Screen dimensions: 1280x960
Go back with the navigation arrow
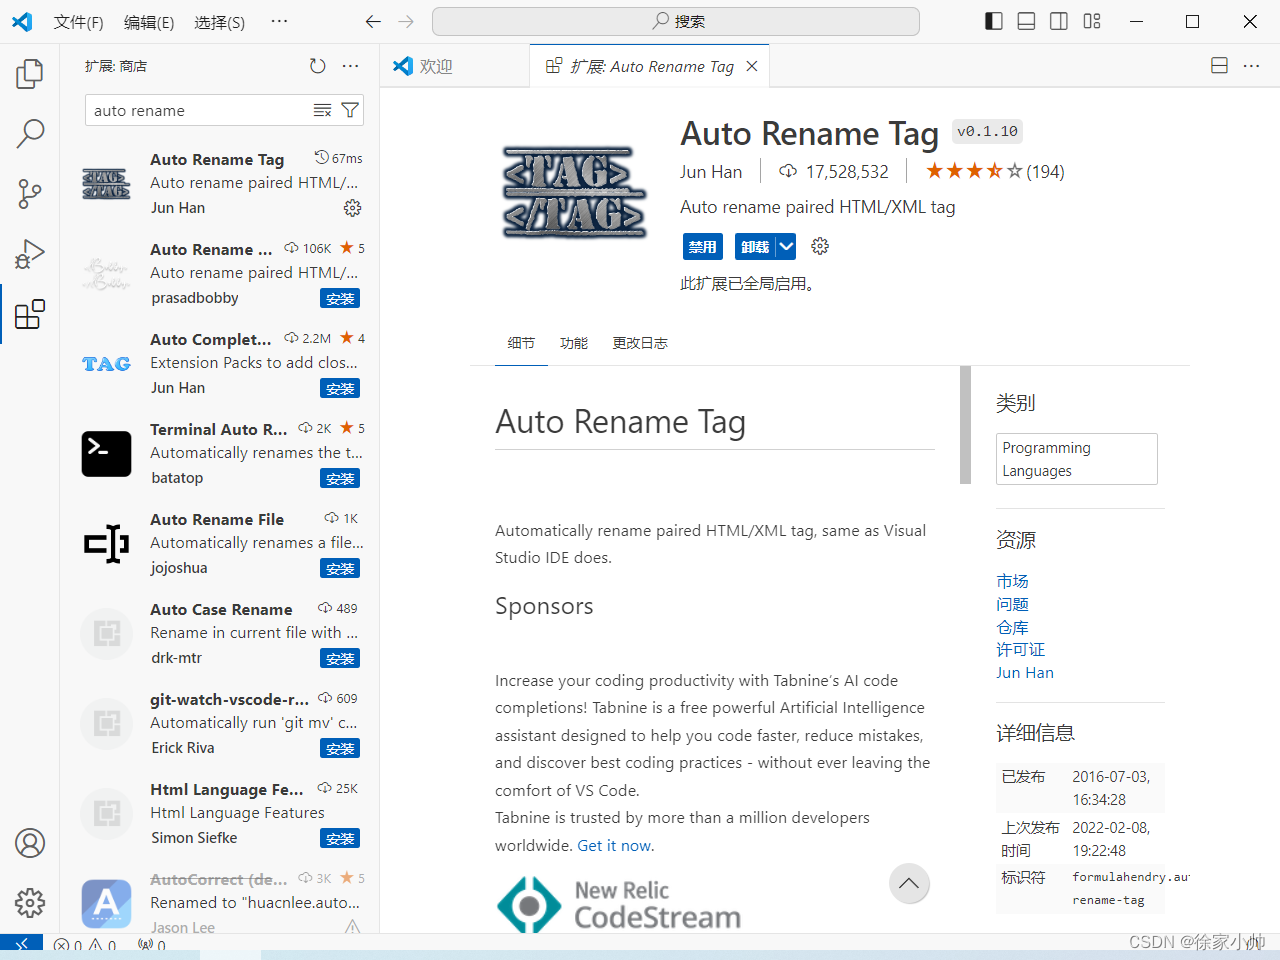[x=373, y=21]
